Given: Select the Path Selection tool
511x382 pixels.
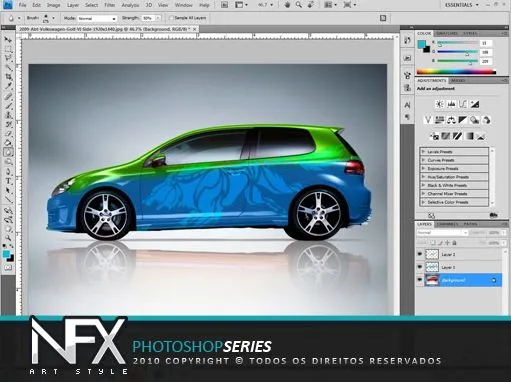Looking at the screenshot, I should pyautogui.click(x=8, y=191).
